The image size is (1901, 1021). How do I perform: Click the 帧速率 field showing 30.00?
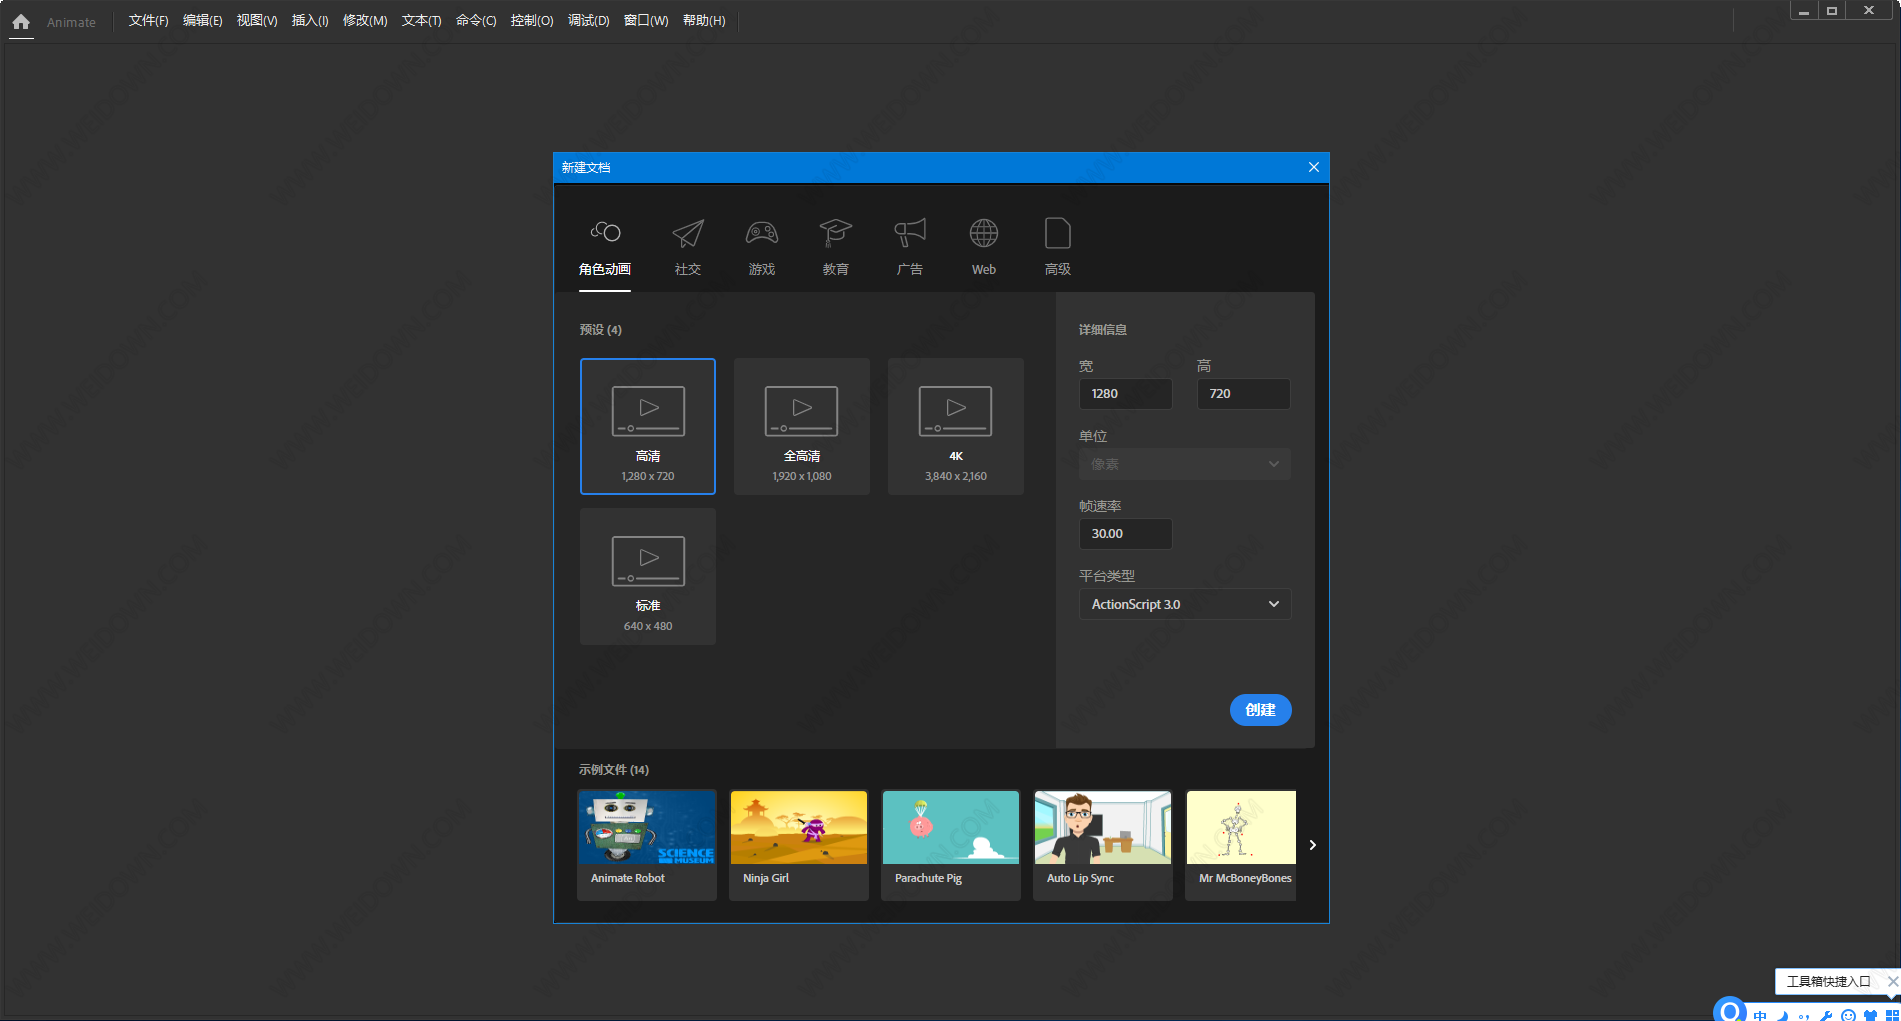(x=1125, y=534)
